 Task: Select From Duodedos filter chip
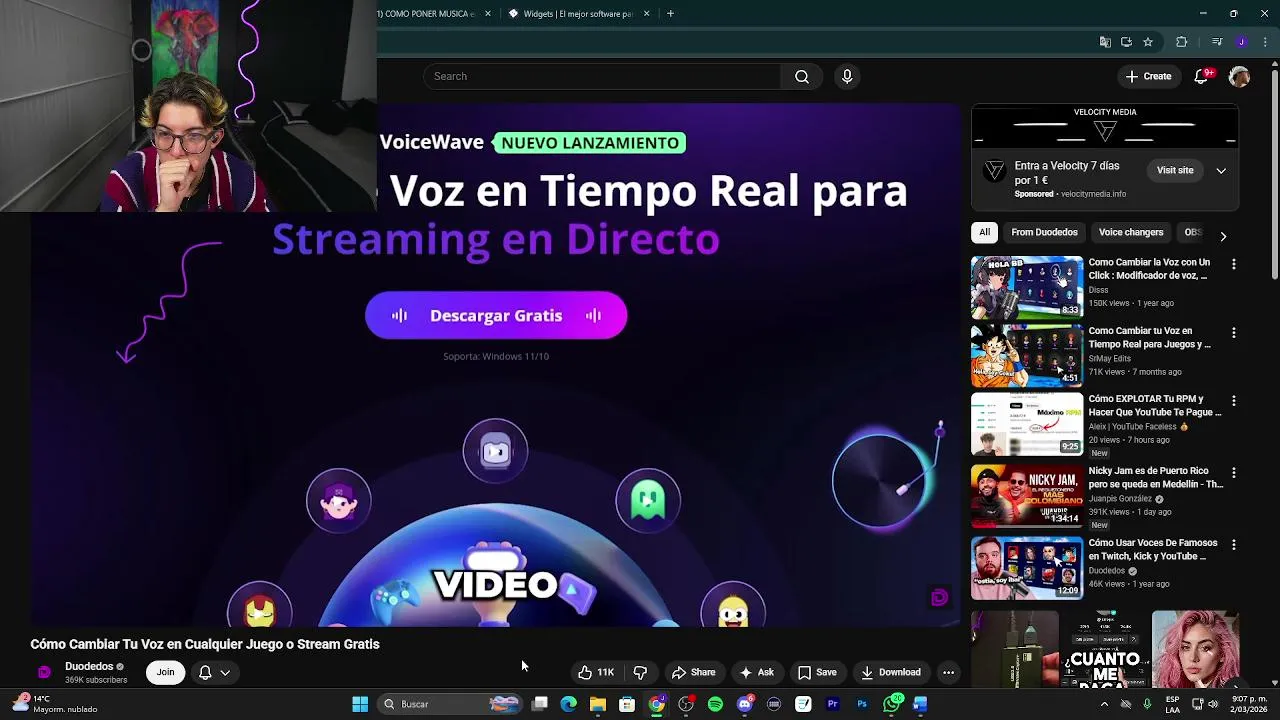tap(1044, 232)
